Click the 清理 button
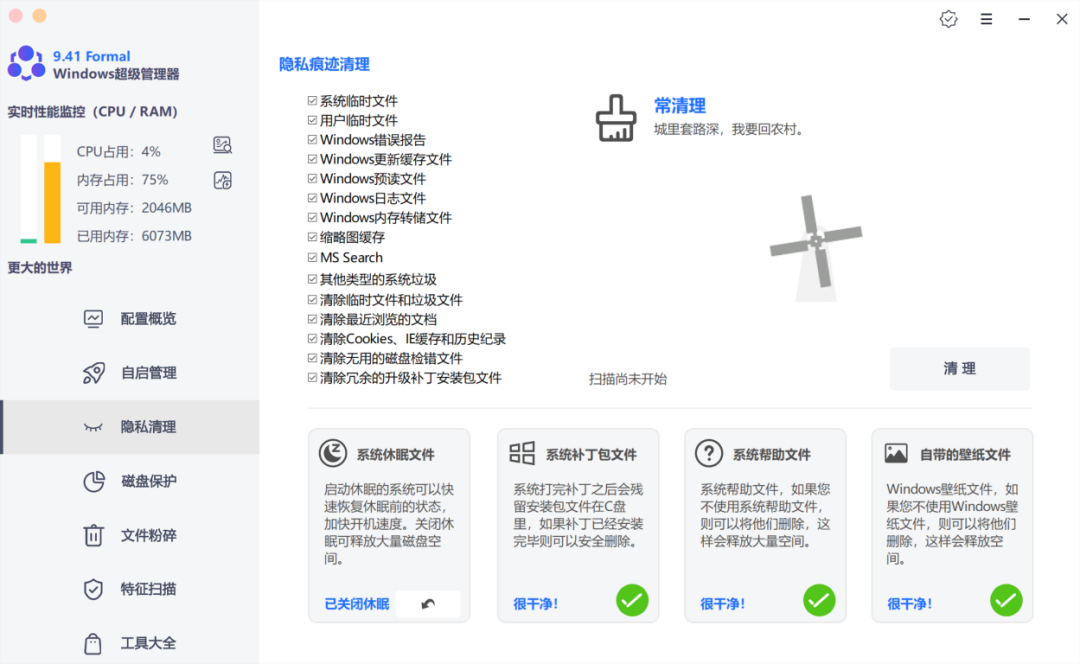 pyautogui.click(x=958, y=368)
